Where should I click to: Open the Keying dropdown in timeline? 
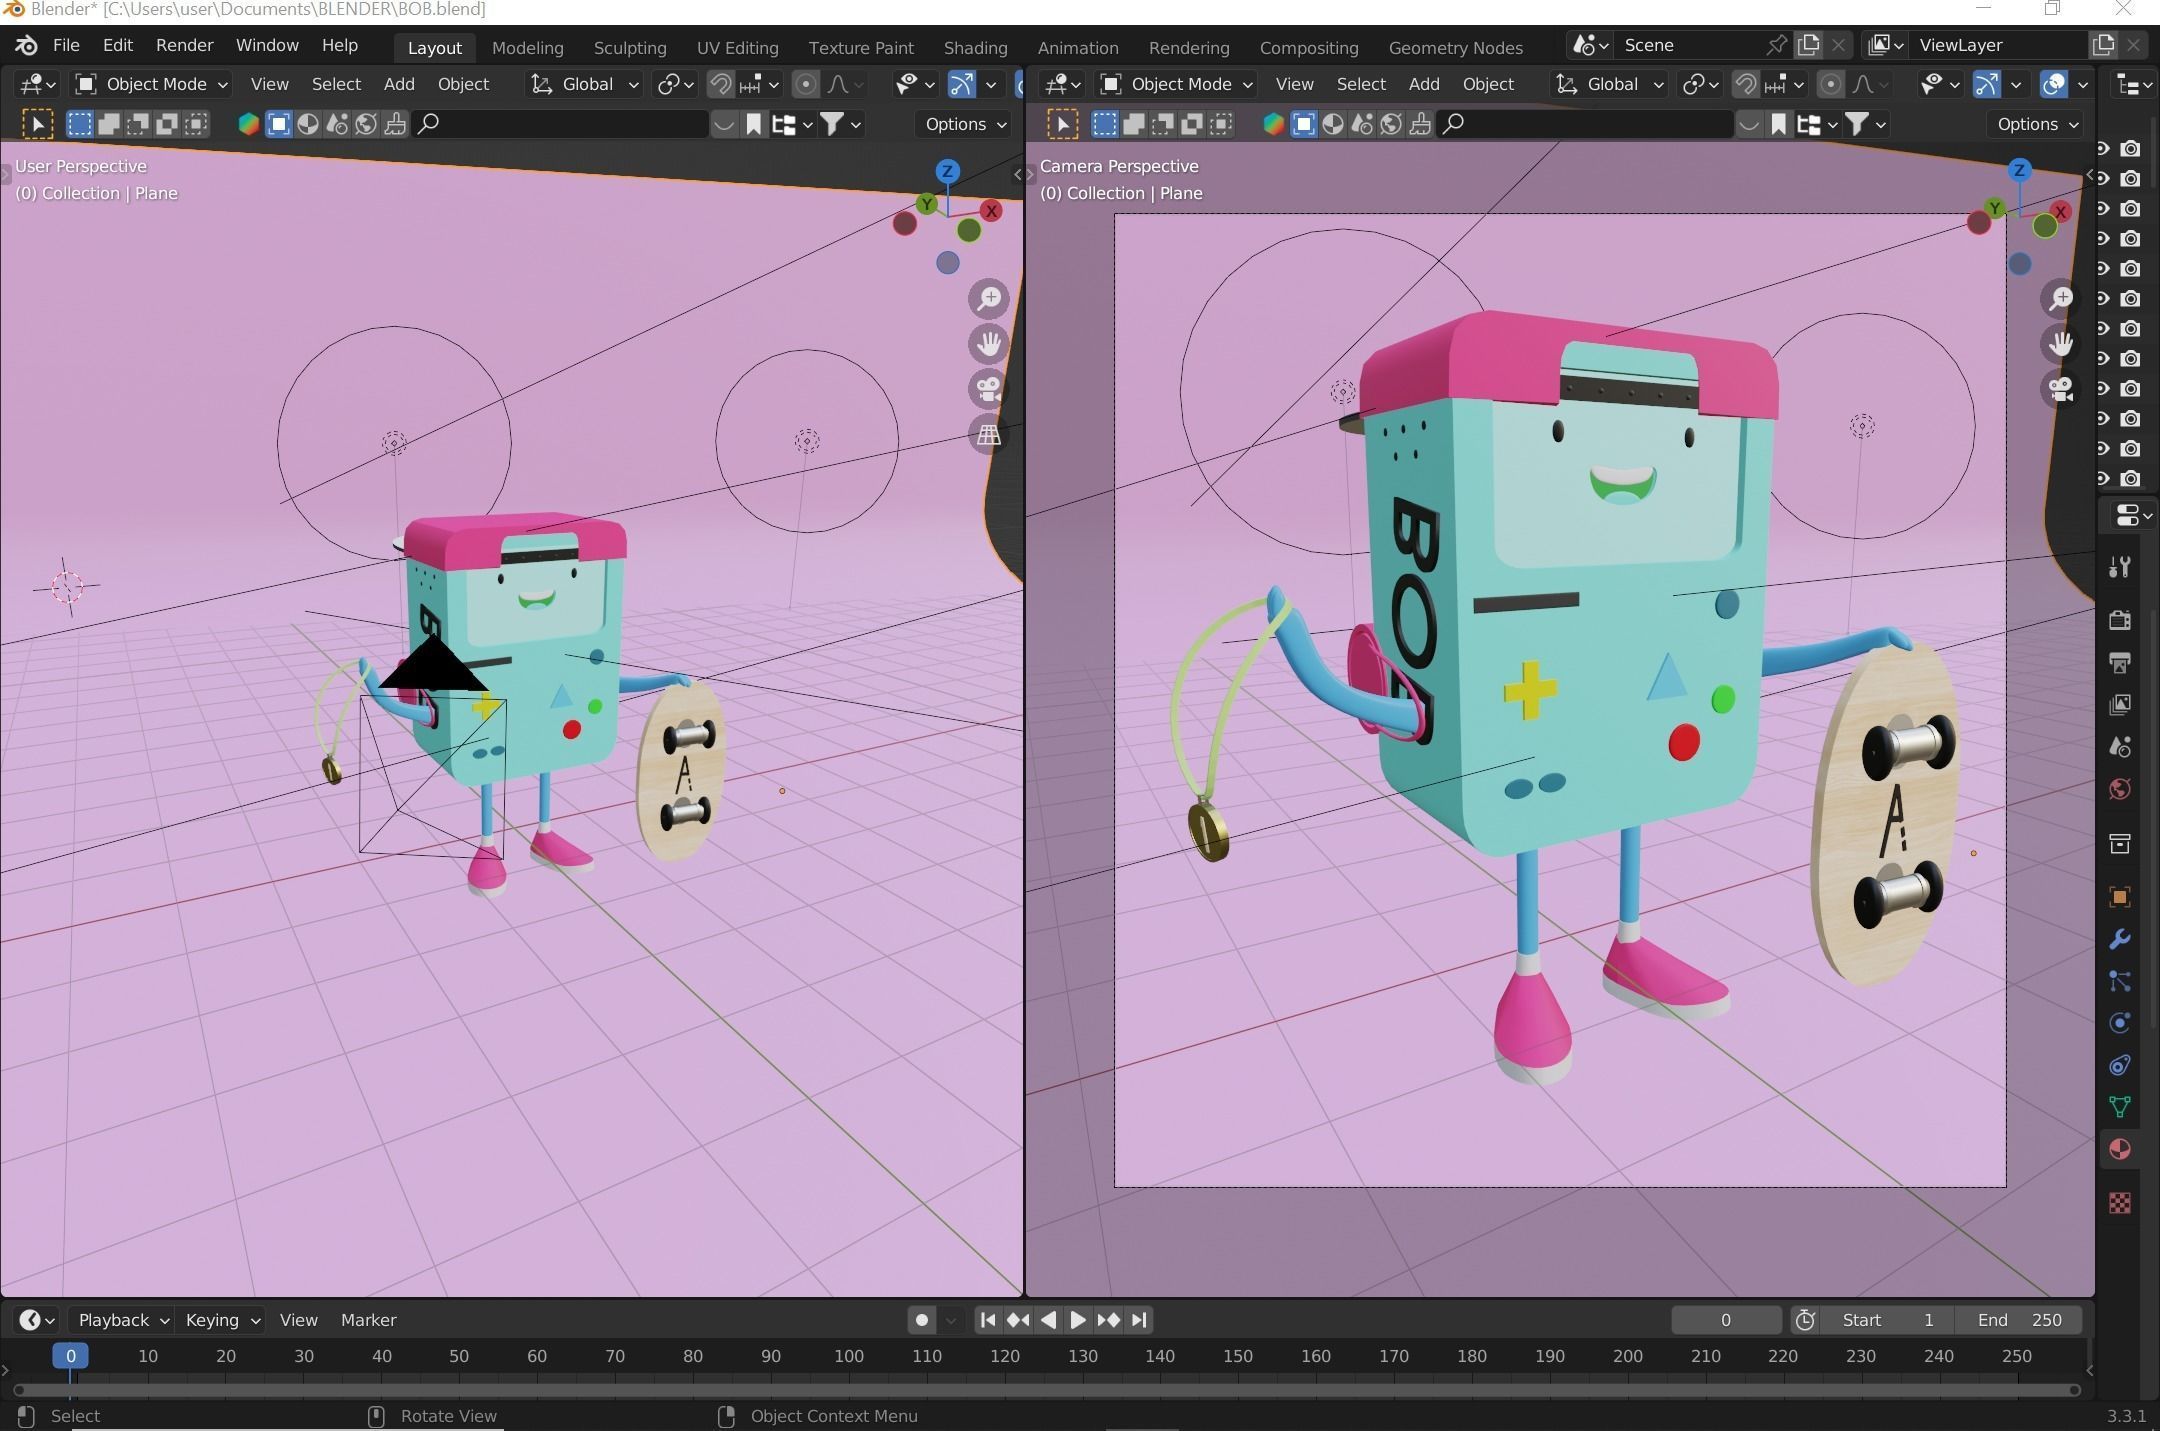point(222,1320)
